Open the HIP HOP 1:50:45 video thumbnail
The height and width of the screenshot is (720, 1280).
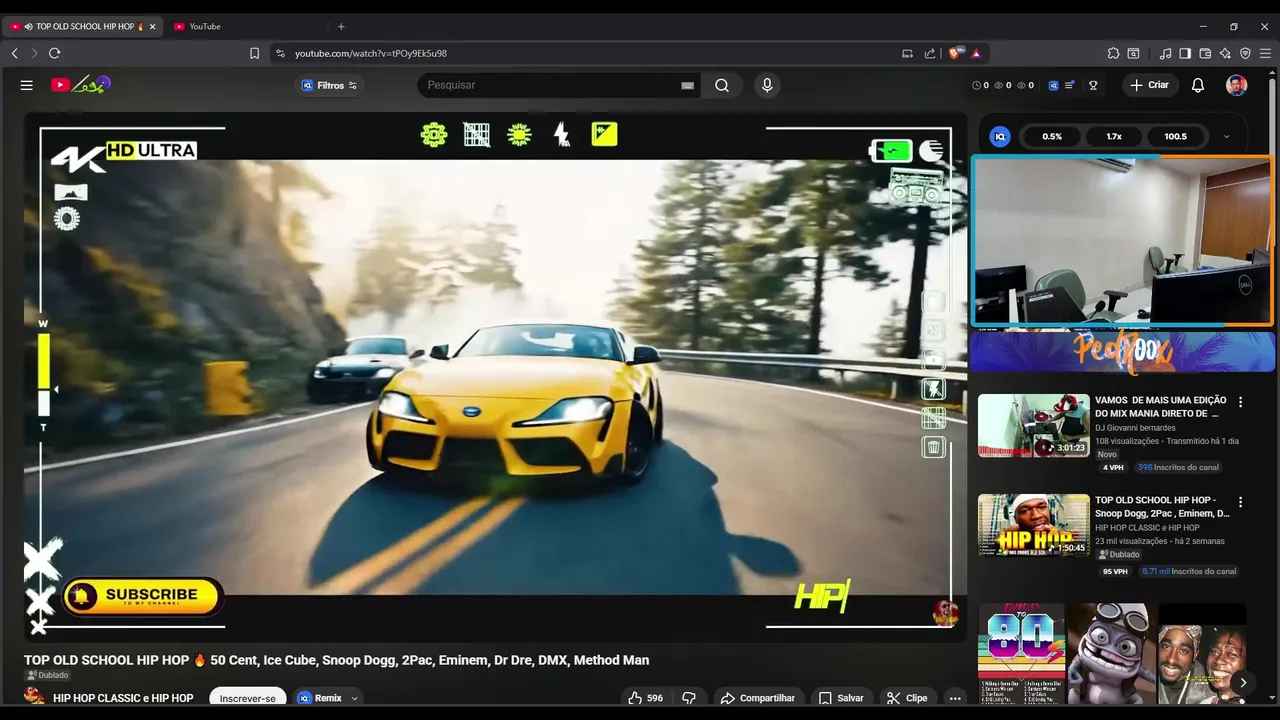[x=1034, y=525]
